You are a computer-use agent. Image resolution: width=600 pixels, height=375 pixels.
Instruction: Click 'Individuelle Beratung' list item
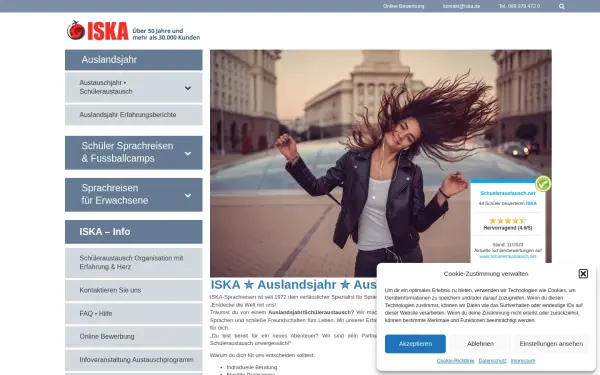pos(252,367)
